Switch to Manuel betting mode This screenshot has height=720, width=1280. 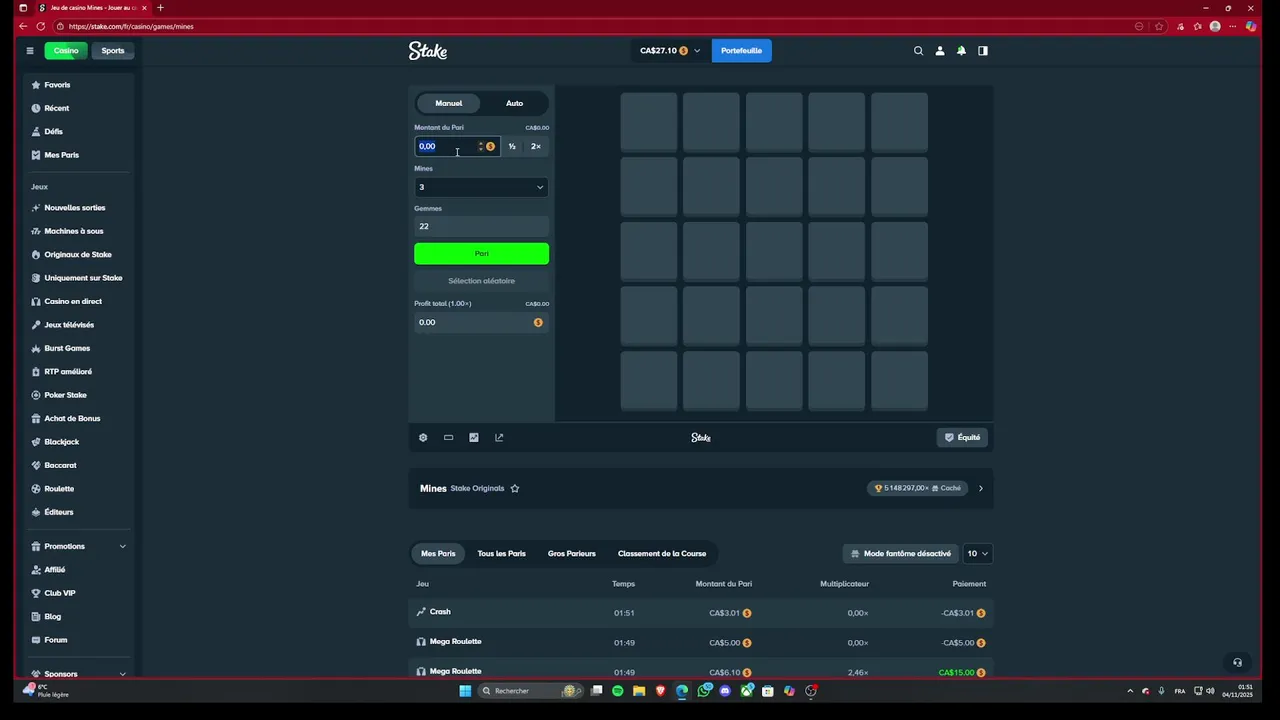point(448,103)
